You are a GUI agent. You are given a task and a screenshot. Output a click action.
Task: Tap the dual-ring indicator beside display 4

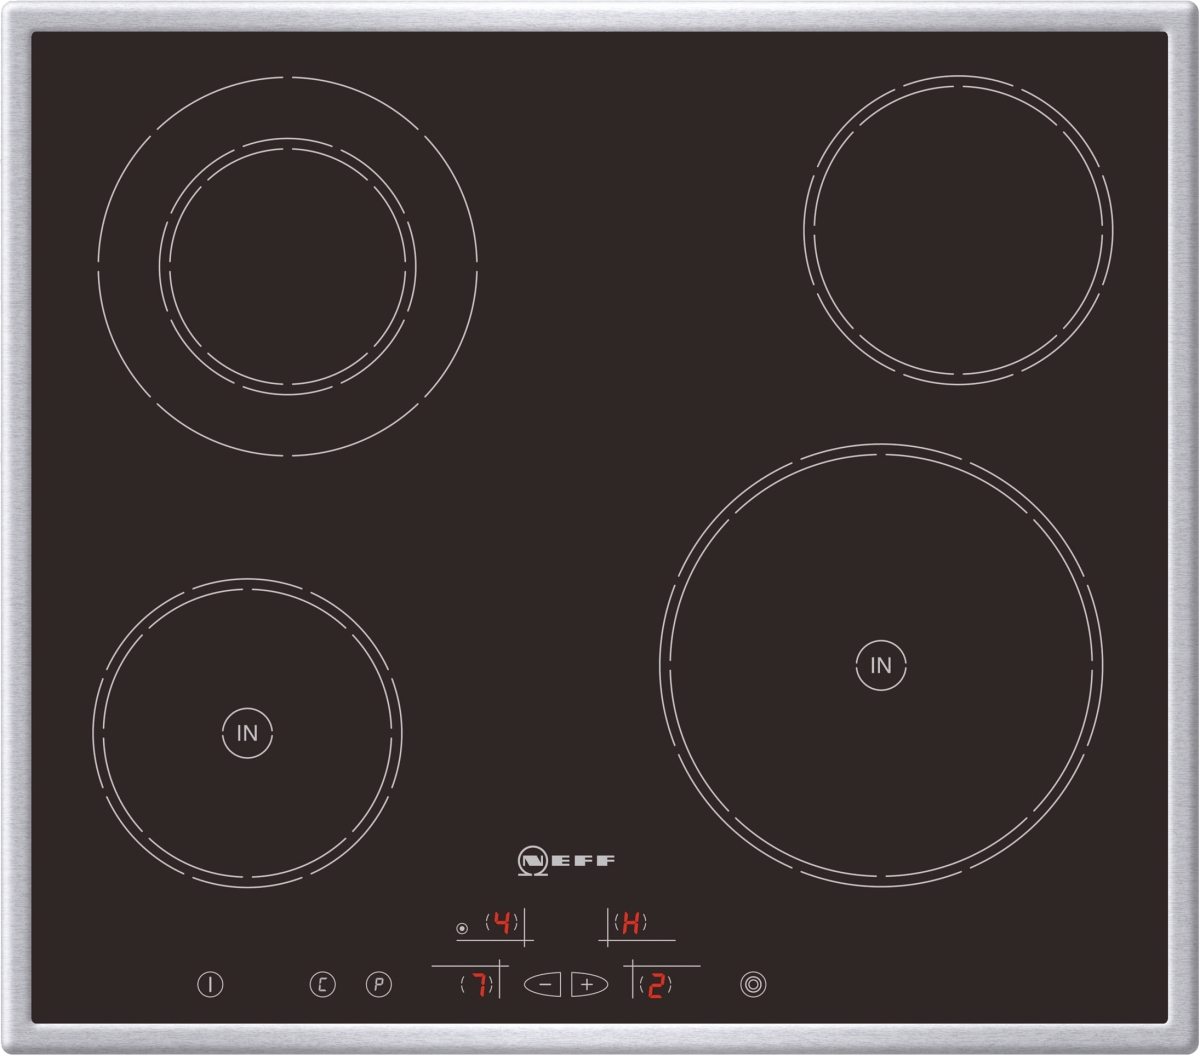[x=462, y=929]
